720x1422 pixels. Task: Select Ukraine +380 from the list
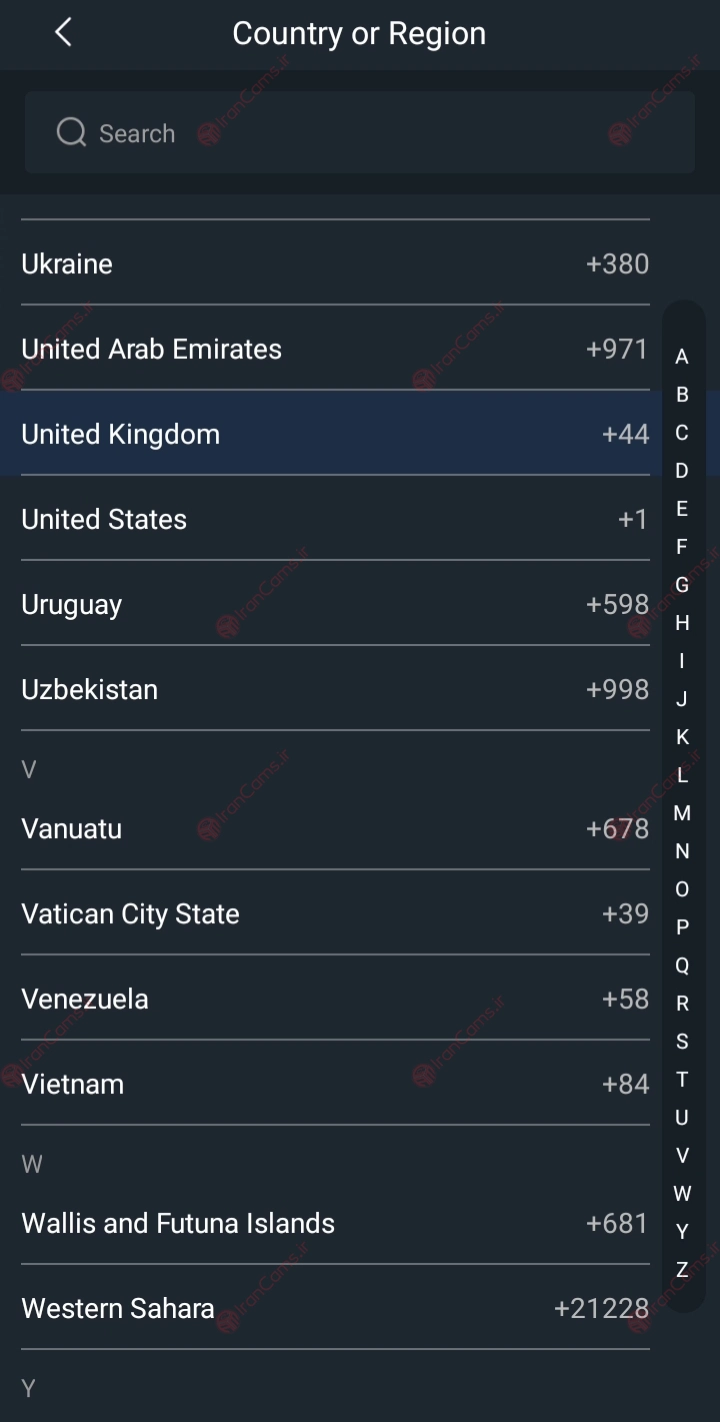tap(335, 263)
